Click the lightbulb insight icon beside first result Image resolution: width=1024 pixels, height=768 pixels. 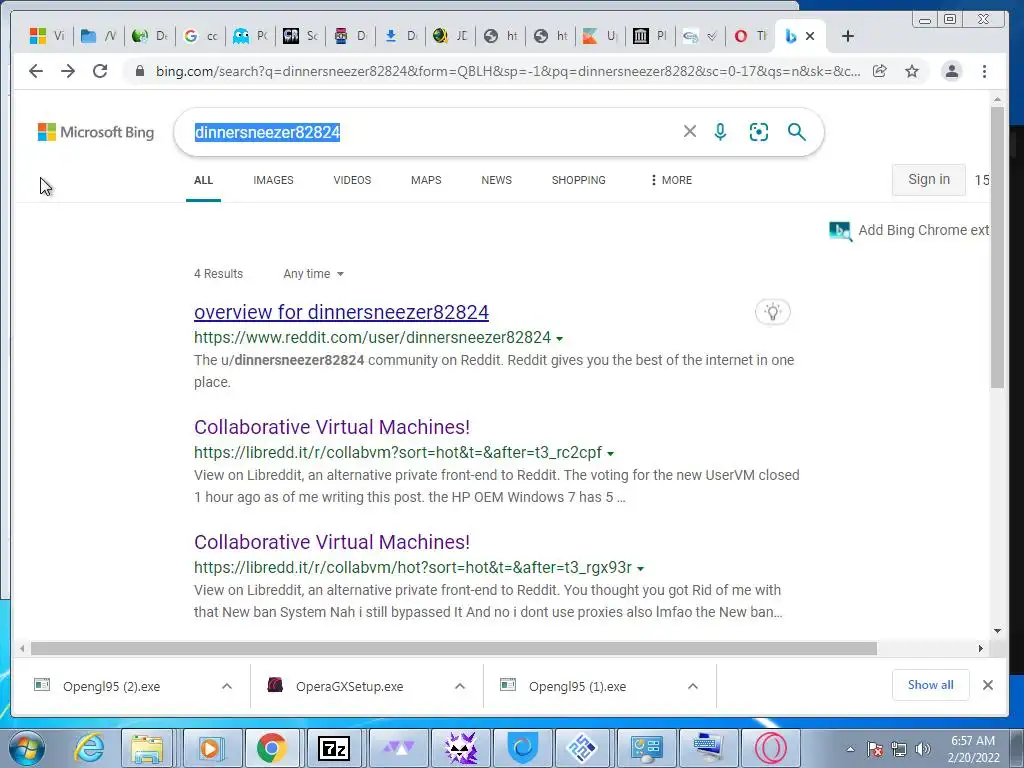point(773,312)
